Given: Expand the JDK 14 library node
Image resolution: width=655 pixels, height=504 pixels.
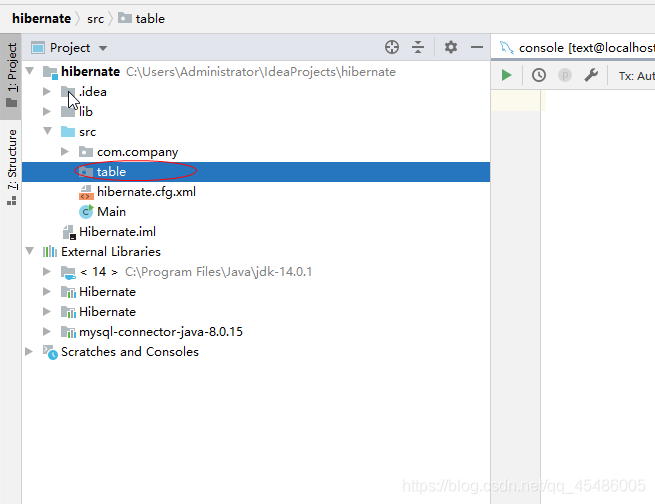Looking at the screenshot, I should coord(47,271).
